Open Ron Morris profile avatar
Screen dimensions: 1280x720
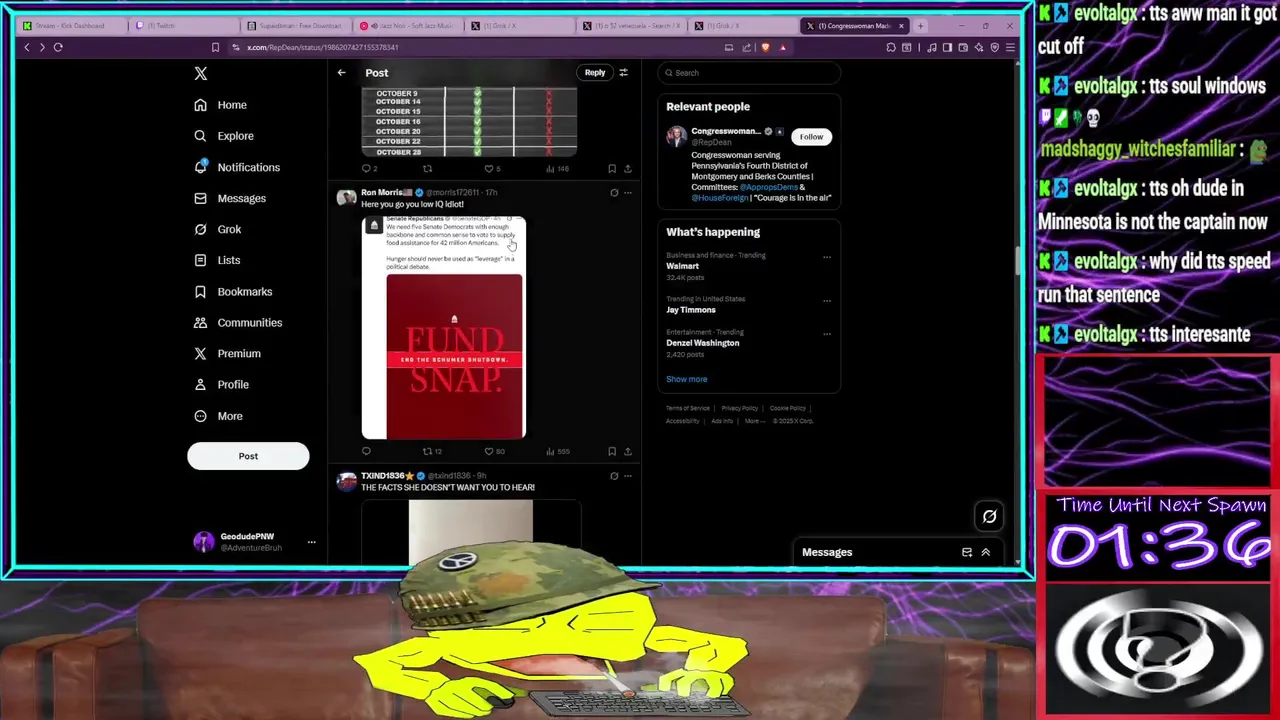[346, 197]
